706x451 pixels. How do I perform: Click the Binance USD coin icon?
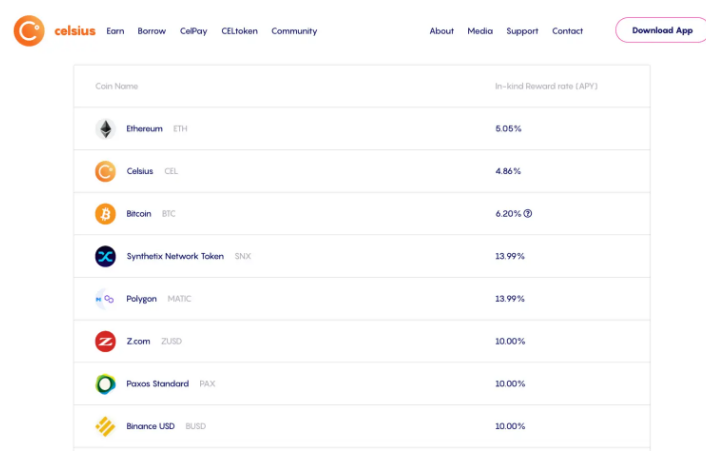point(105,426)
